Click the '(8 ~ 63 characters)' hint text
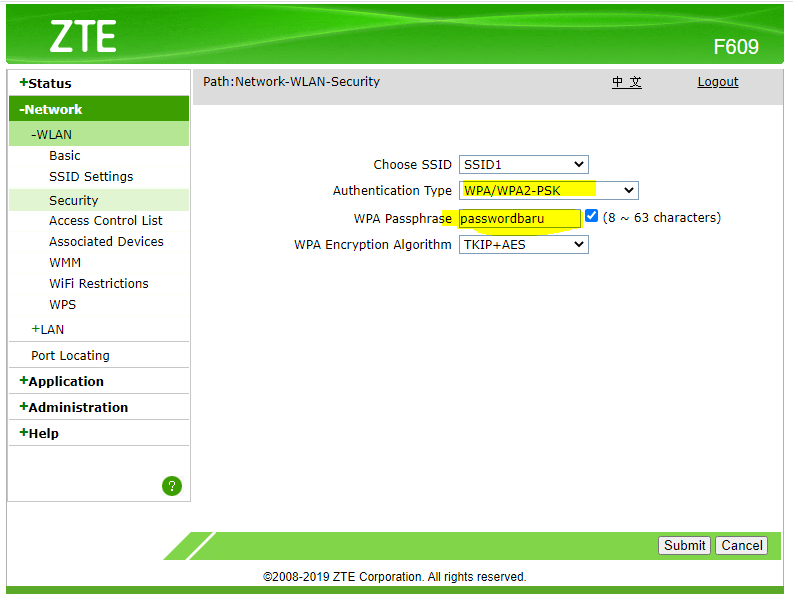 tap(662, 218)
